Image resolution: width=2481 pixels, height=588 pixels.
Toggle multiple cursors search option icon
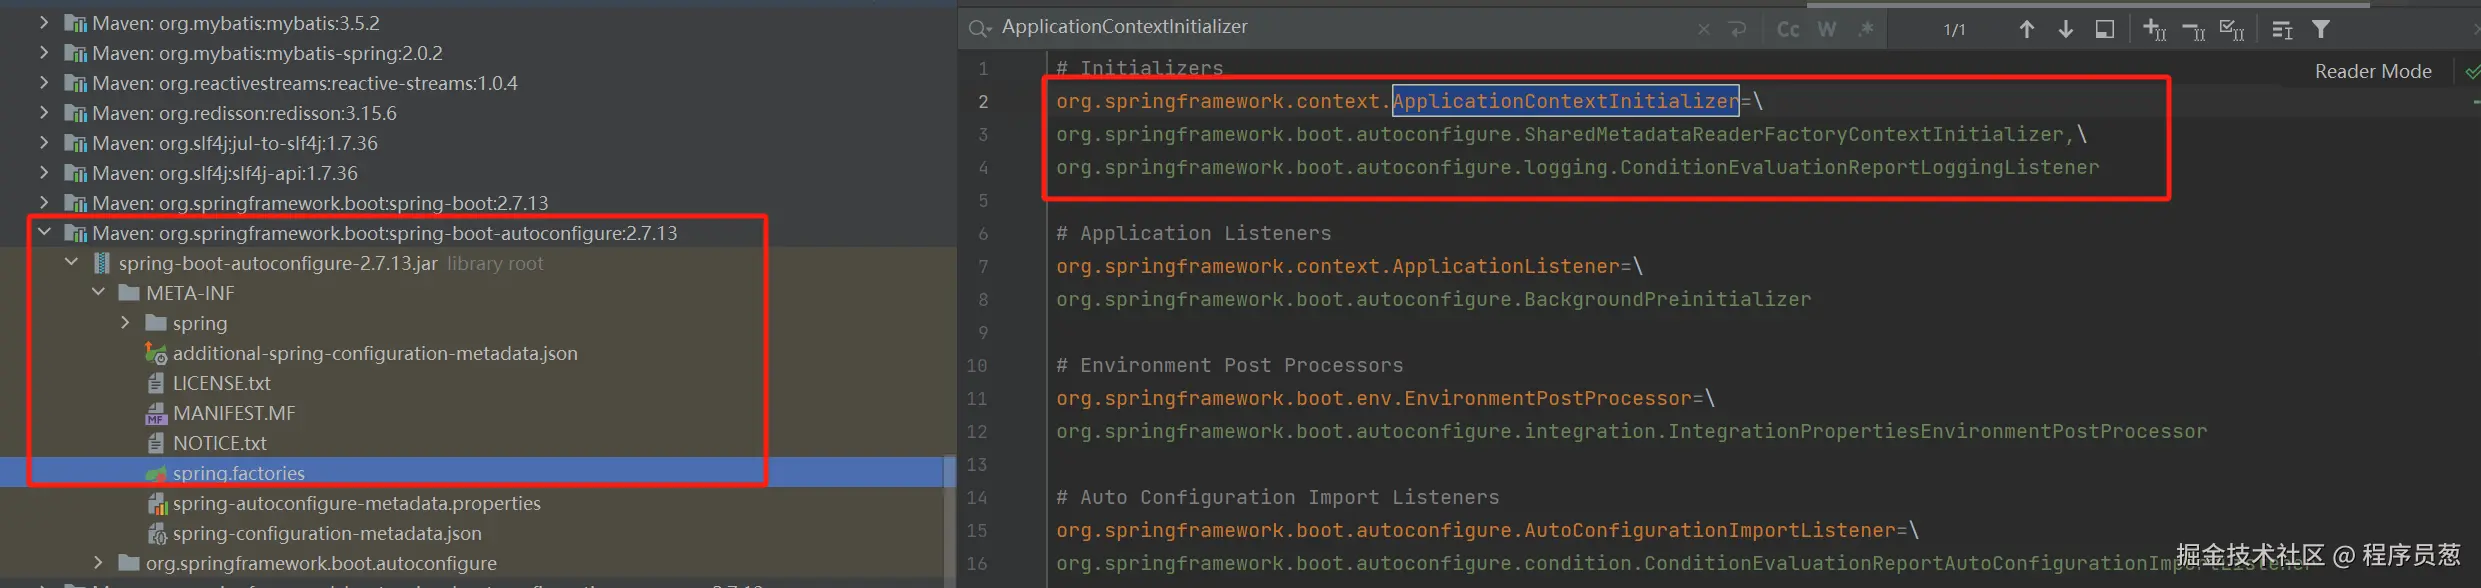(x=2282, y=30)
